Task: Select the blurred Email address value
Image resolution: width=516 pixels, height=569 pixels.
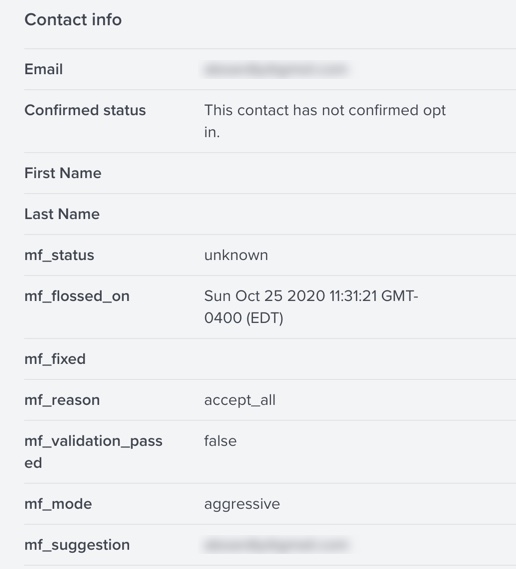Action: (x=277, y=69)
